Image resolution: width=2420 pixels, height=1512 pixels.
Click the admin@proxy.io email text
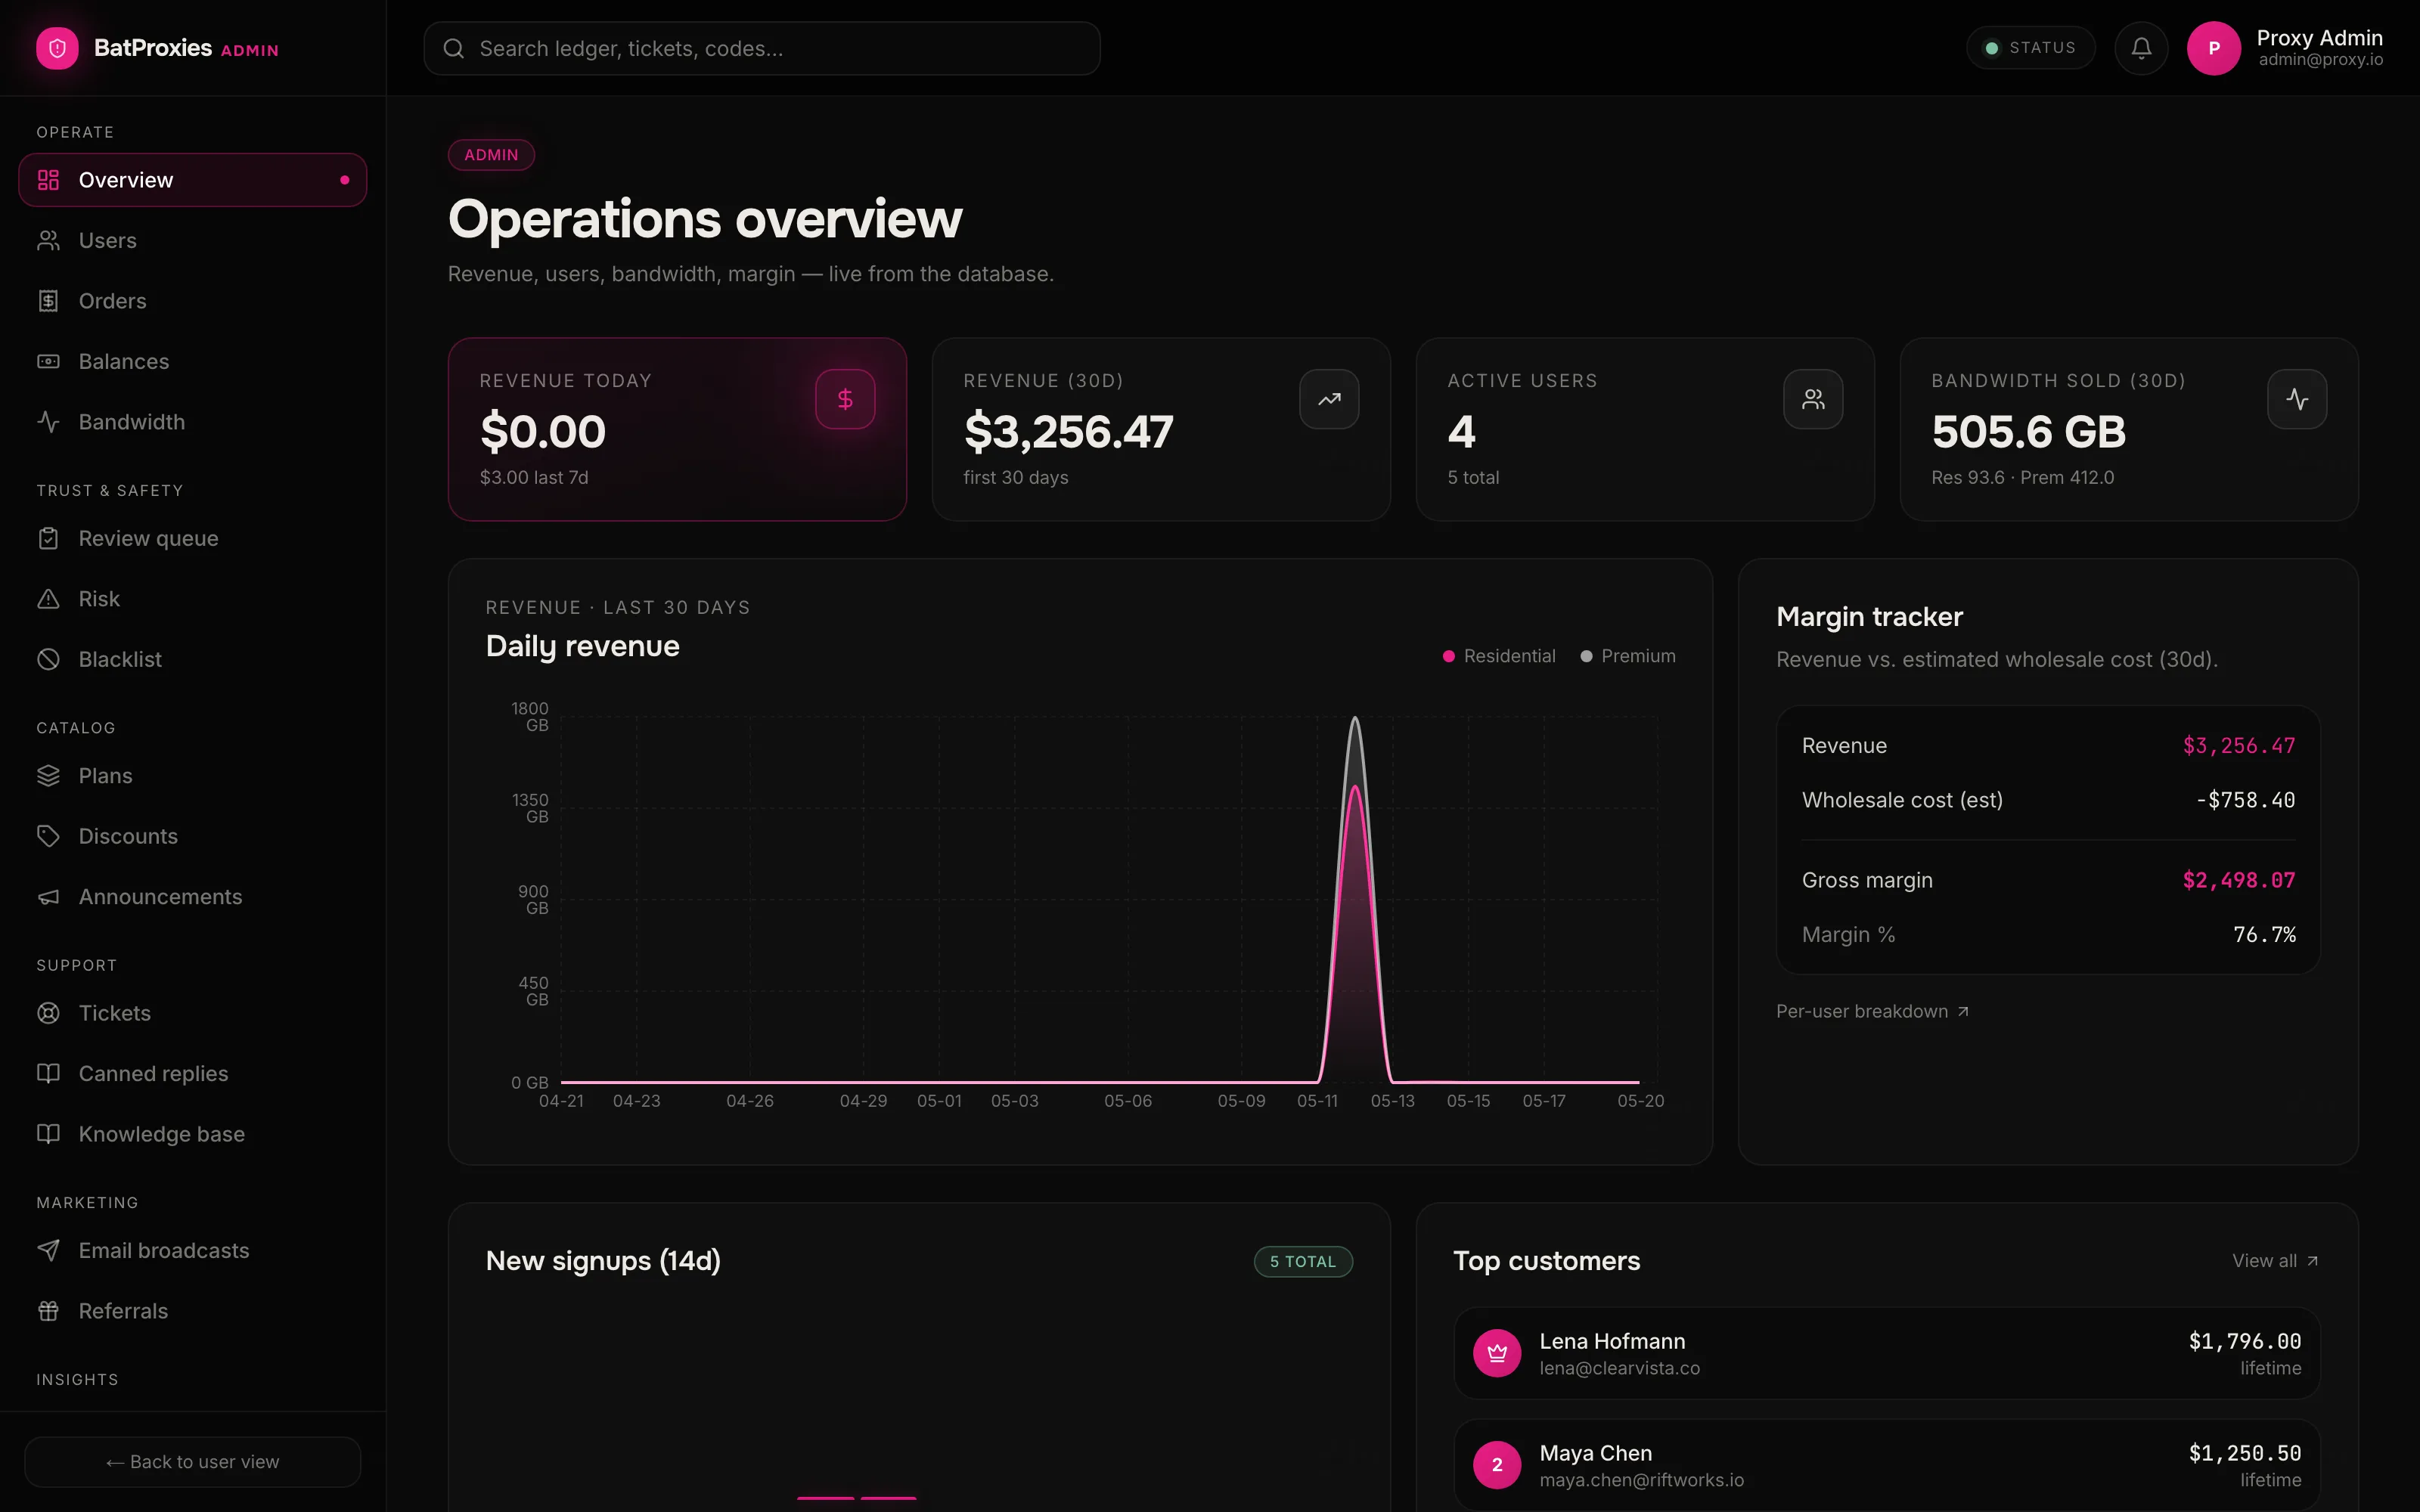point(2320,60)
